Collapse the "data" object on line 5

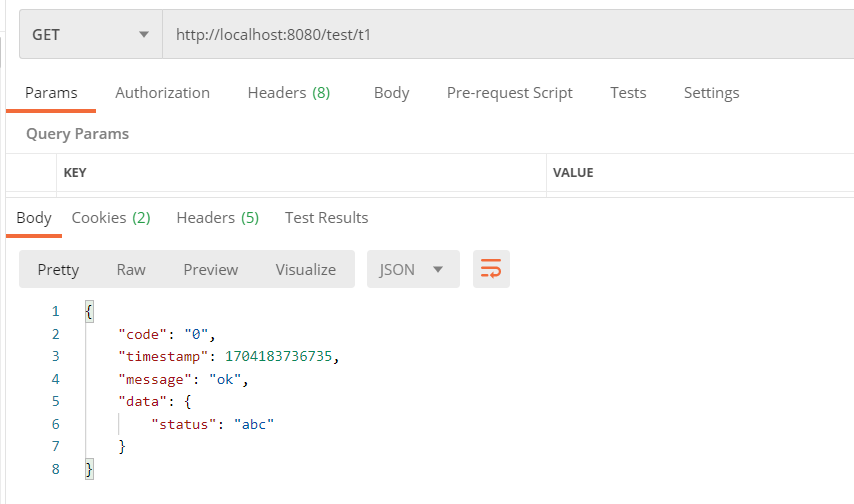point(187,402)
